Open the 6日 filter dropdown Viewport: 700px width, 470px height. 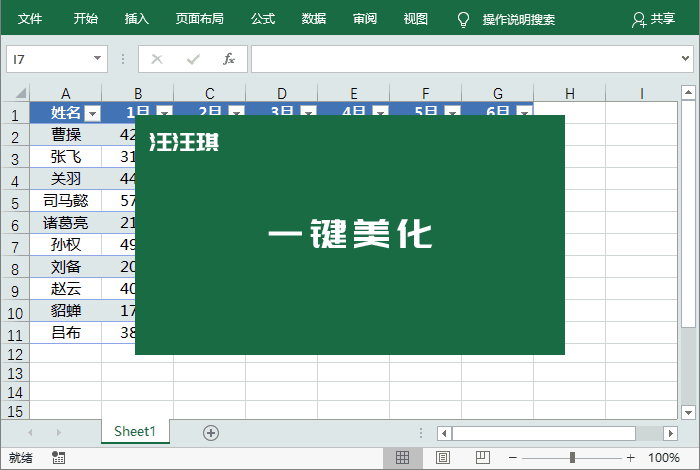[524, 112]
